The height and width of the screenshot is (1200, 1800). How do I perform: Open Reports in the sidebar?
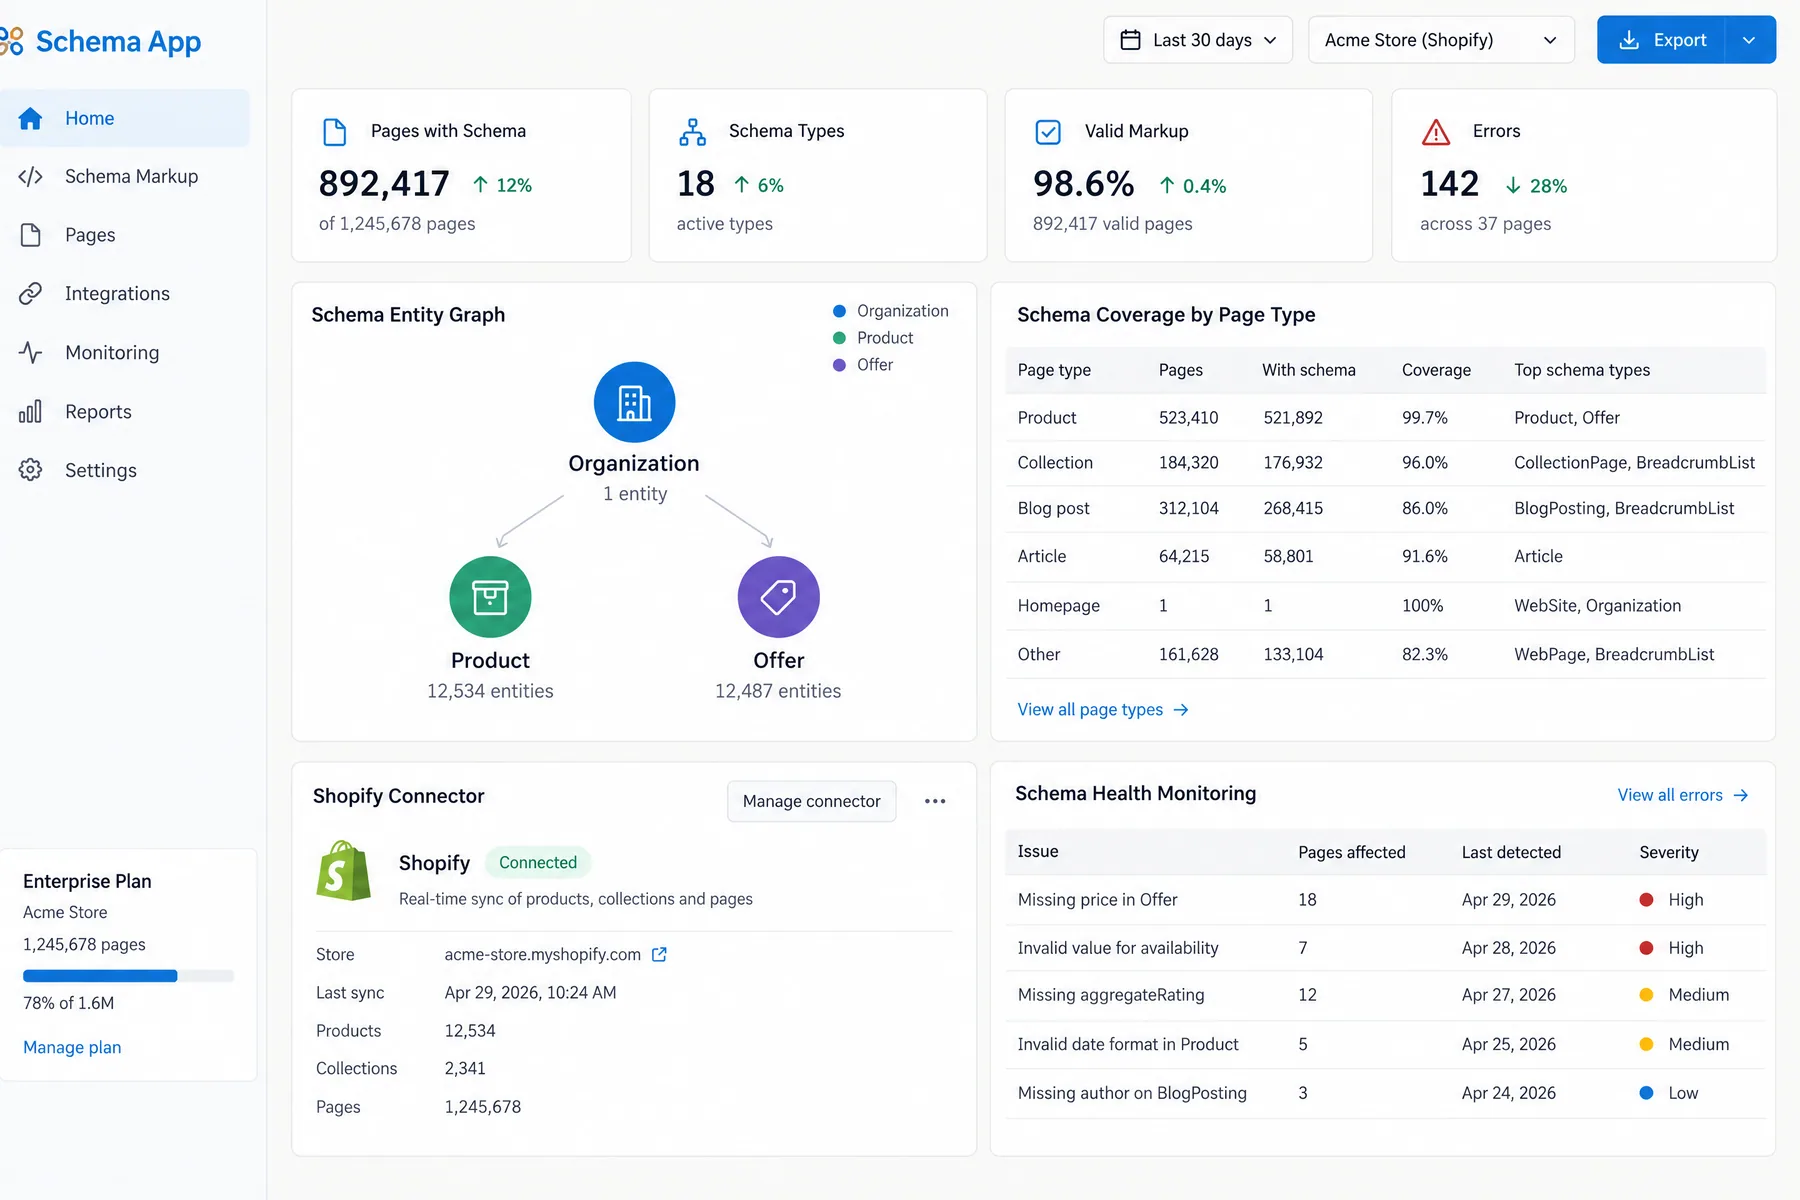point(124,411)
